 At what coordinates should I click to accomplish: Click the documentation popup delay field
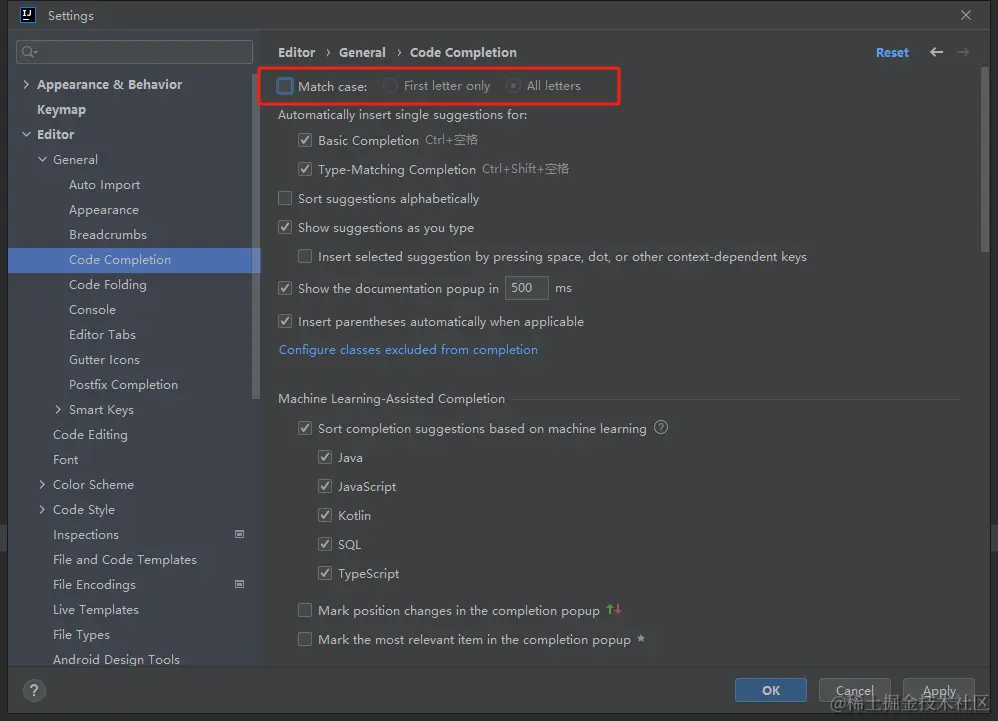point(526,288)
